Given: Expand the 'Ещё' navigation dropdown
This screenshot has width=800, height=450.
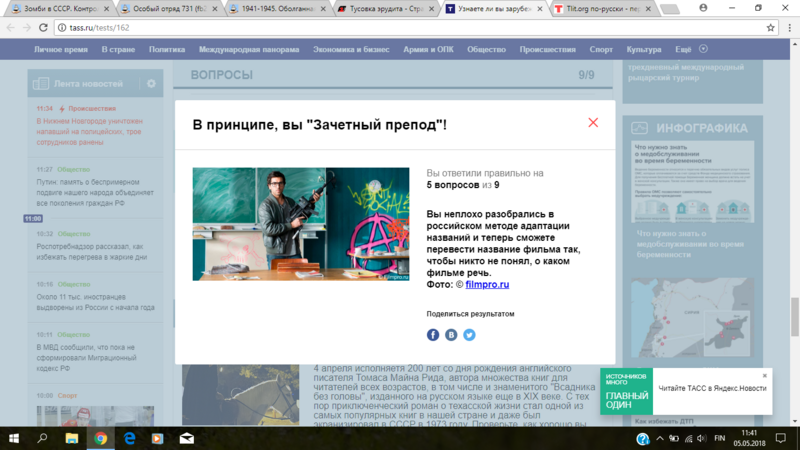Looking at the screenshot, I should pos(691,49).
